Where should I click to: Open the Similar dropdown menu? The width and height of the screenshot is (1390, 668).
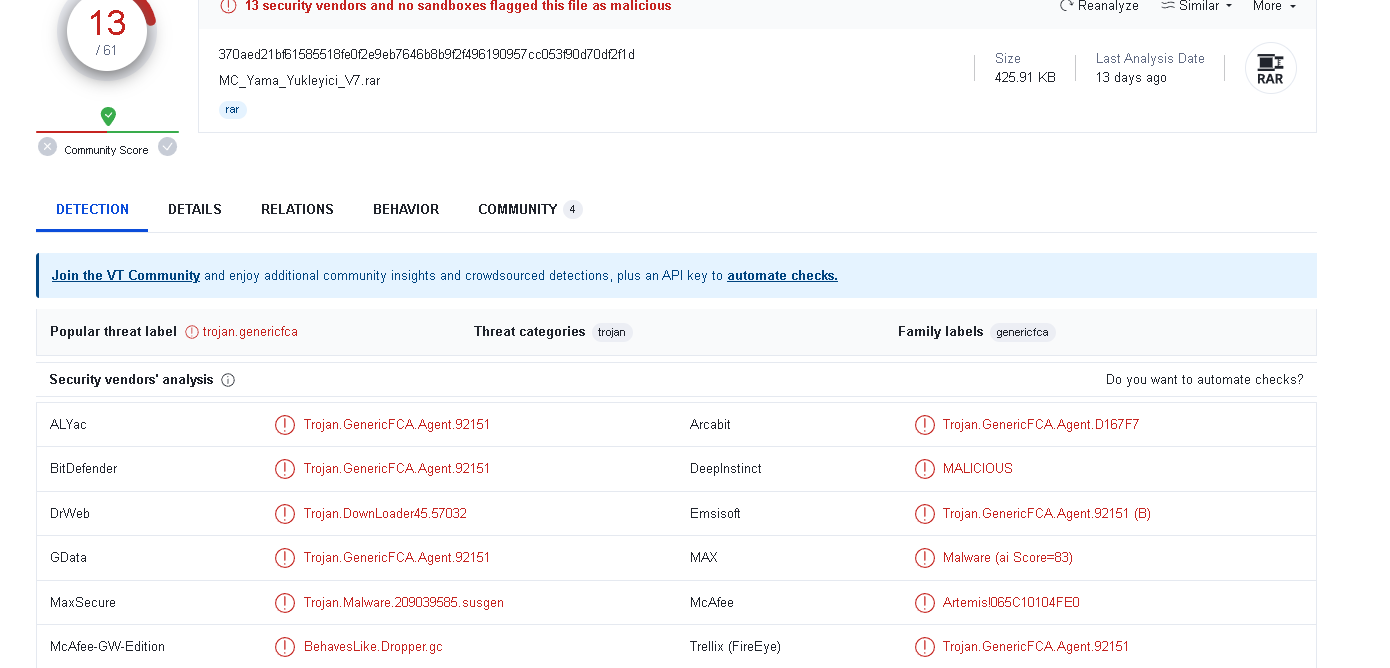click(x=1197, y=6)
